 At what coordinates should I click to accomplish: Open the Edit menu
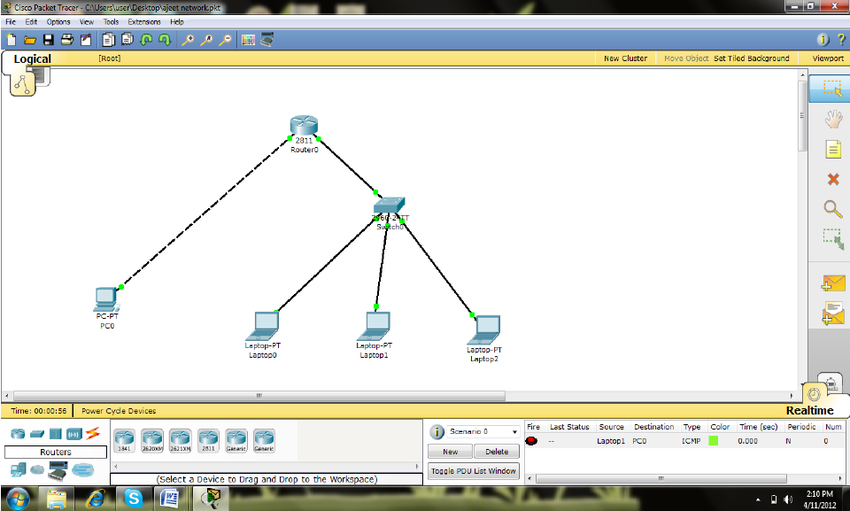[31, 22]
